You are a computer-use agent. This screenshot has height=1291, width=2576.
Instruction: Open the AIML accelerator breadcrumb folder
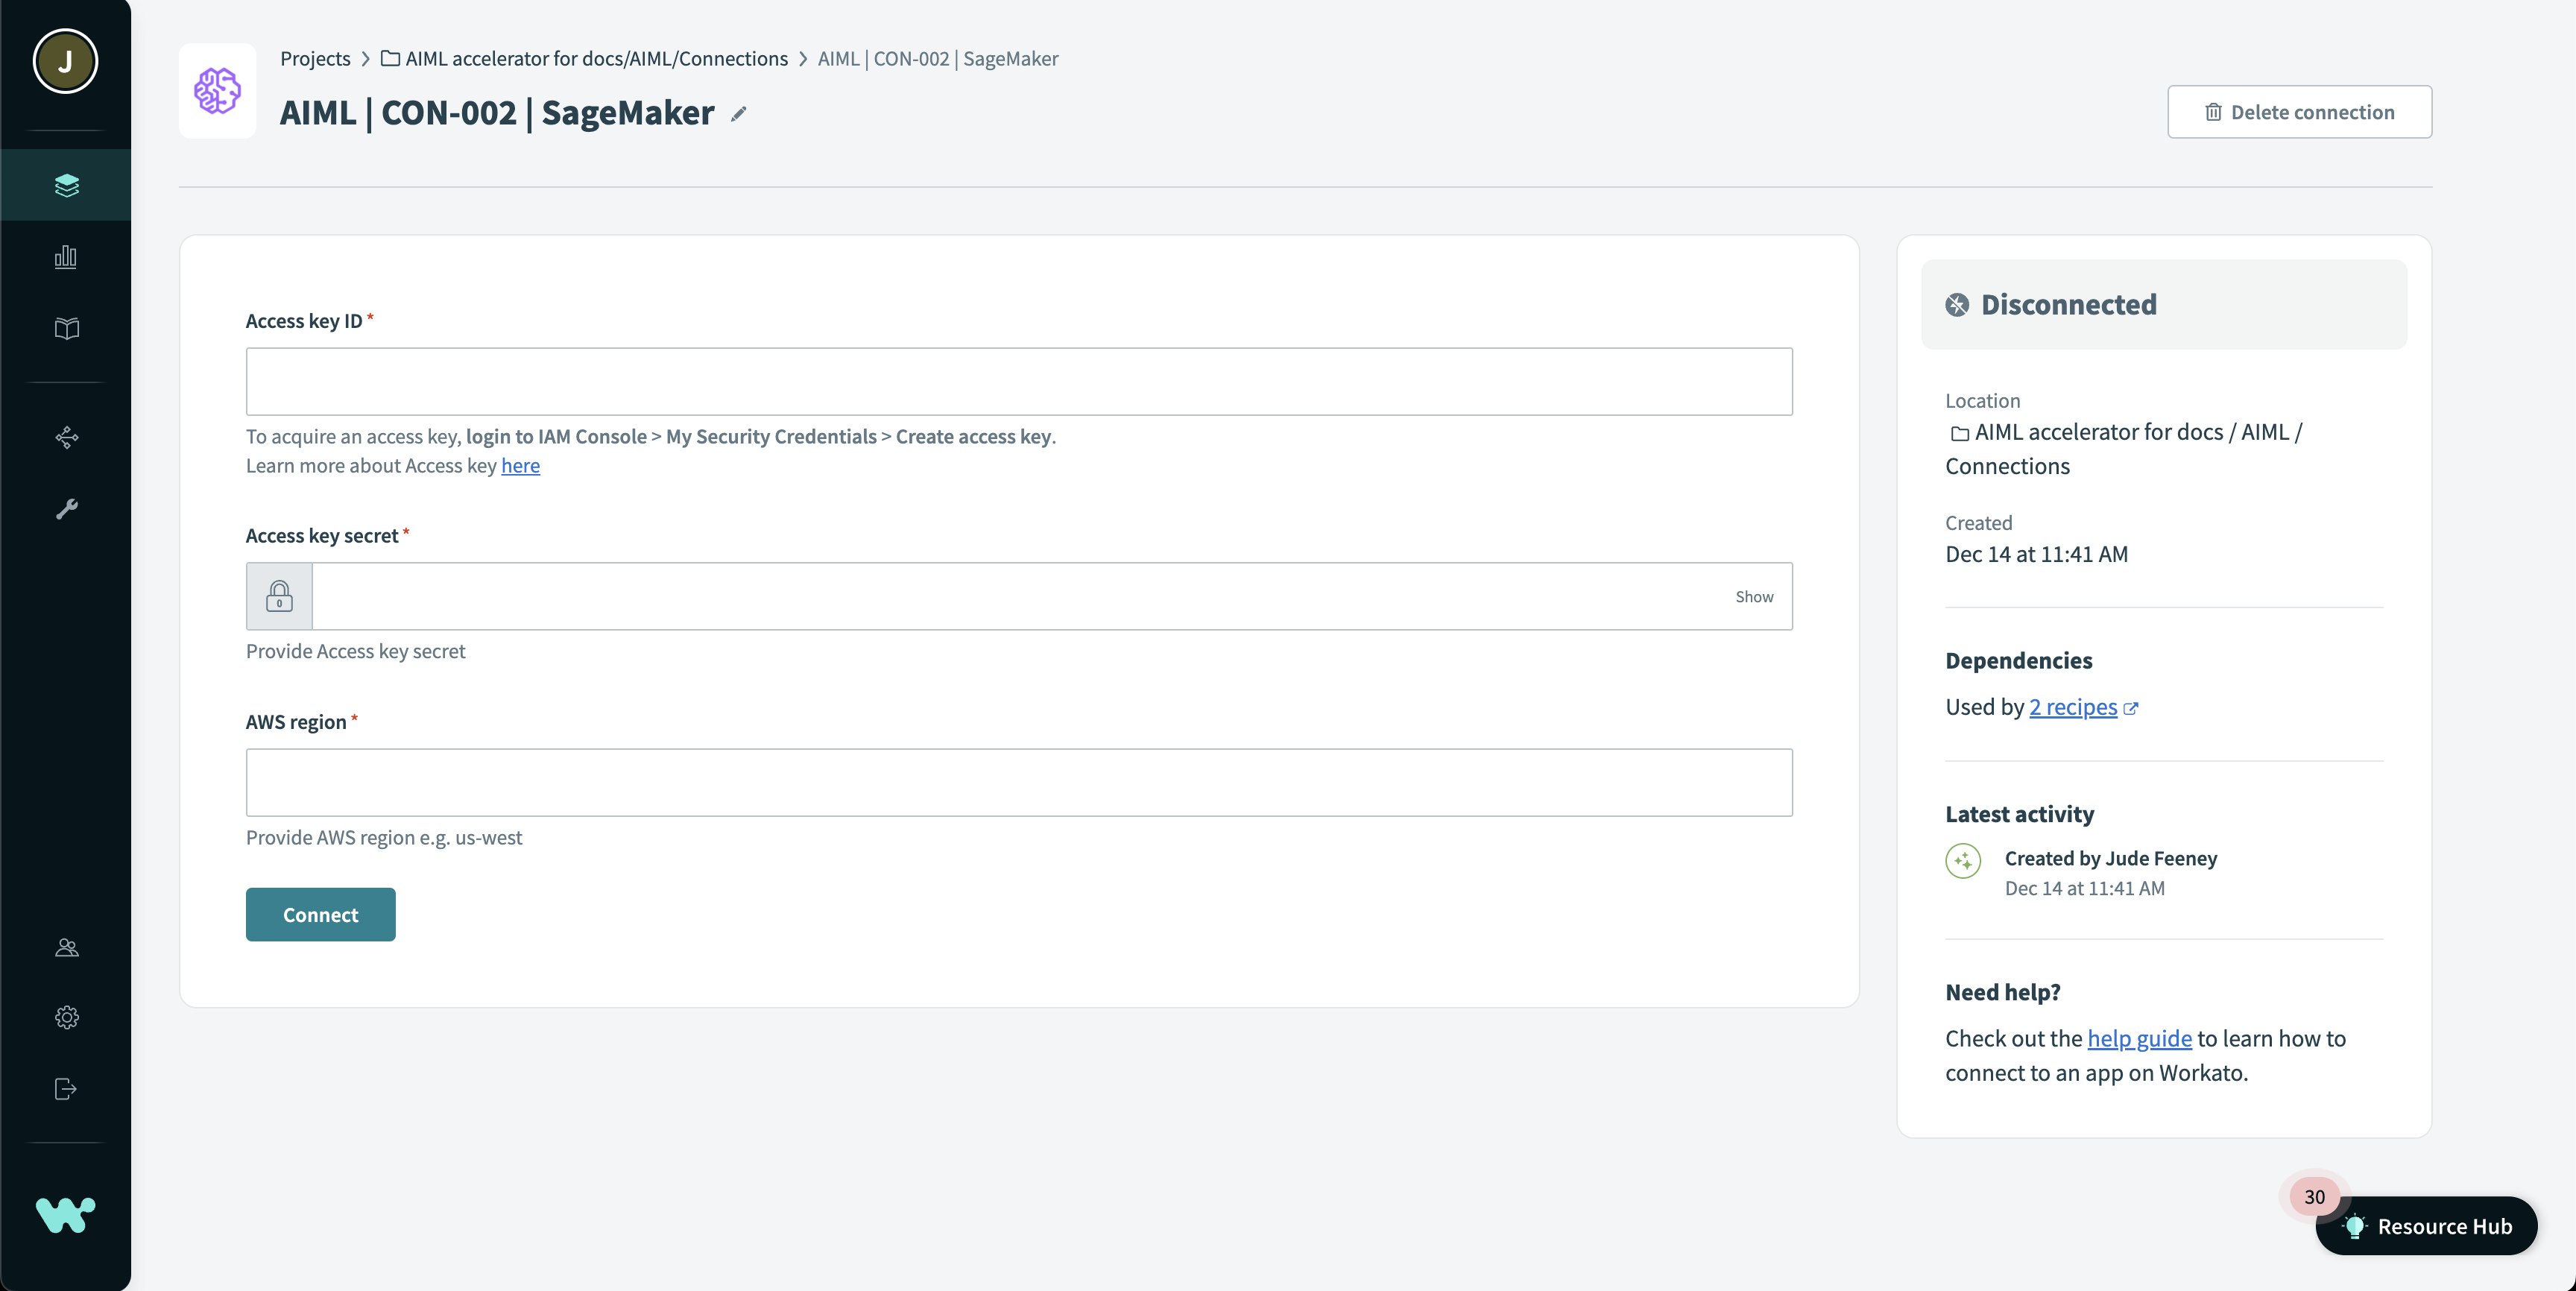(596, 58)
